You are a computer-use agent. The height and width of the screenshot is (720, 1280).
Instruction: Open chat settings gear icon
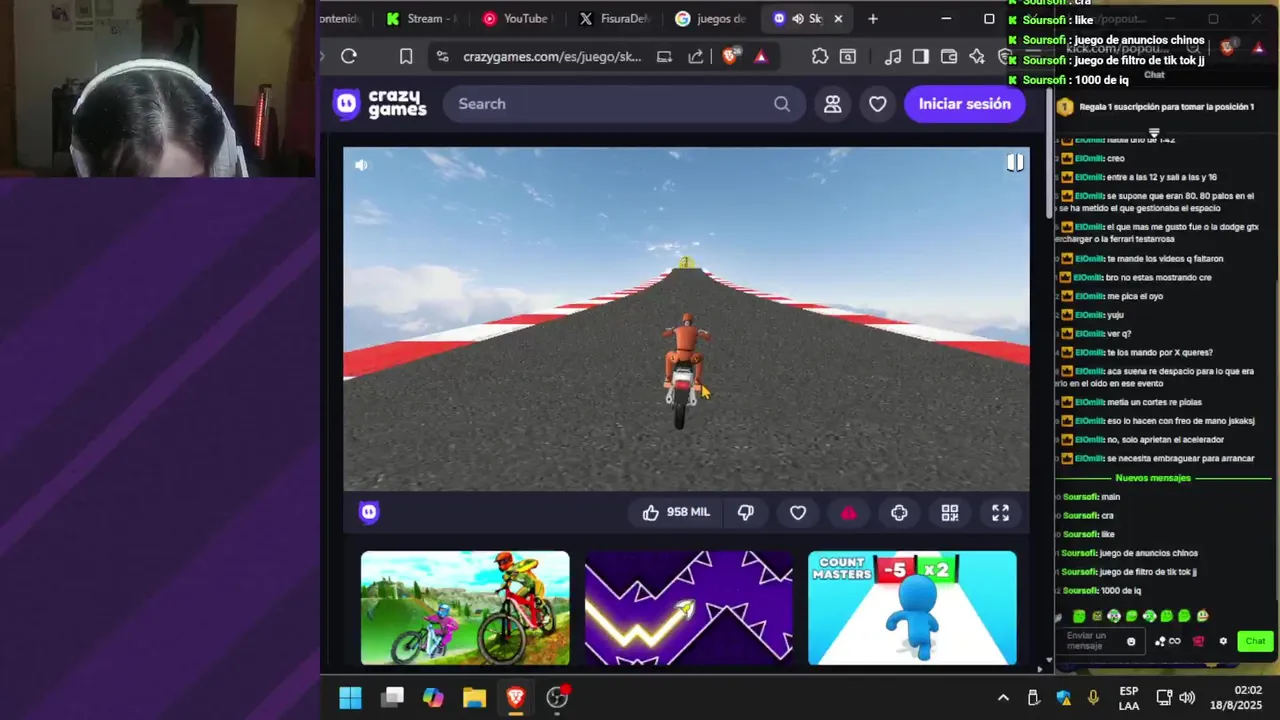[x=1222, y=642]
